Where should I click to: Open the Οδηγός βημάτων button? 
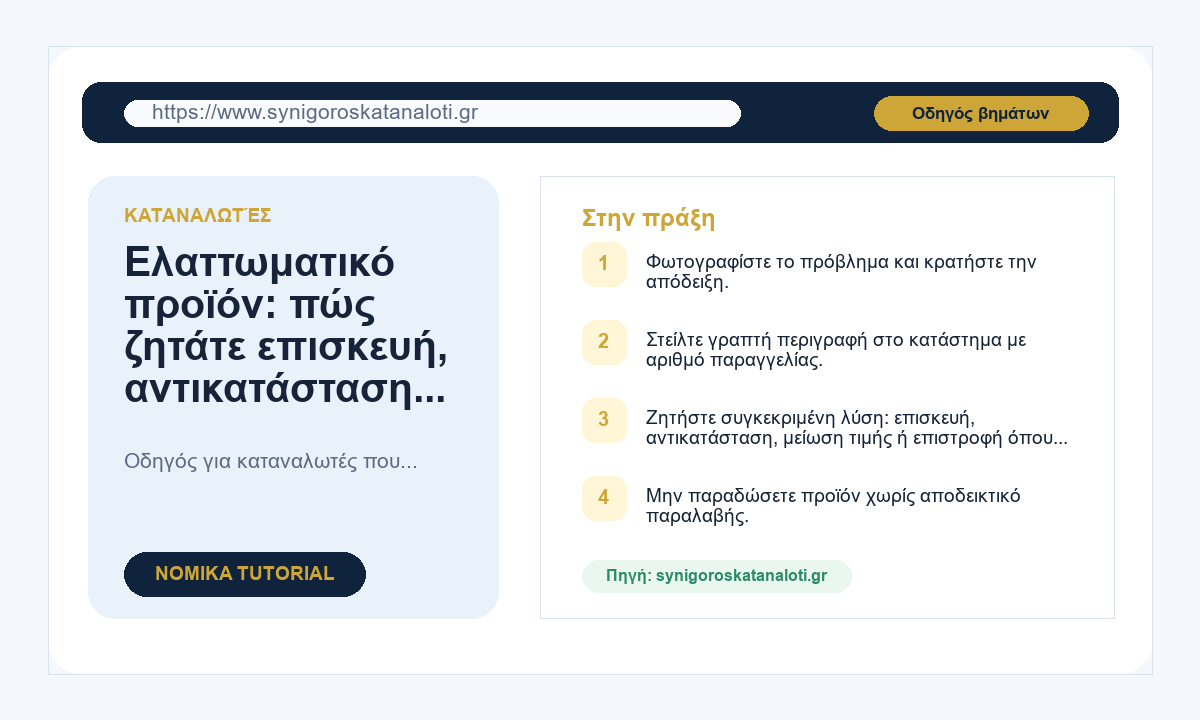(981, 113)
